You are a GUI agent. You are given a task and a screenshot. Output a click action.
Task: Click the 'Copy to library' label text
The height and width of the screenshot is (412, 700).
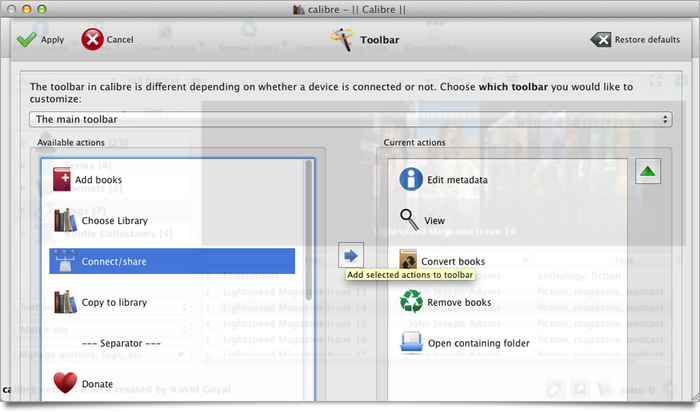(114, 303)
